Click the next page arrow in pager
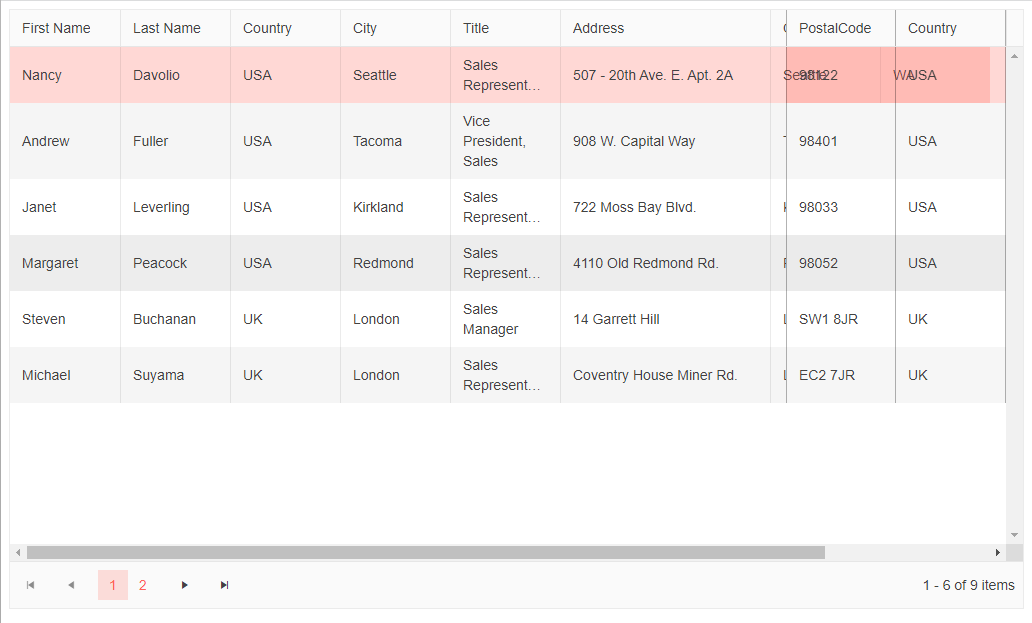 (x=184, y=585)
